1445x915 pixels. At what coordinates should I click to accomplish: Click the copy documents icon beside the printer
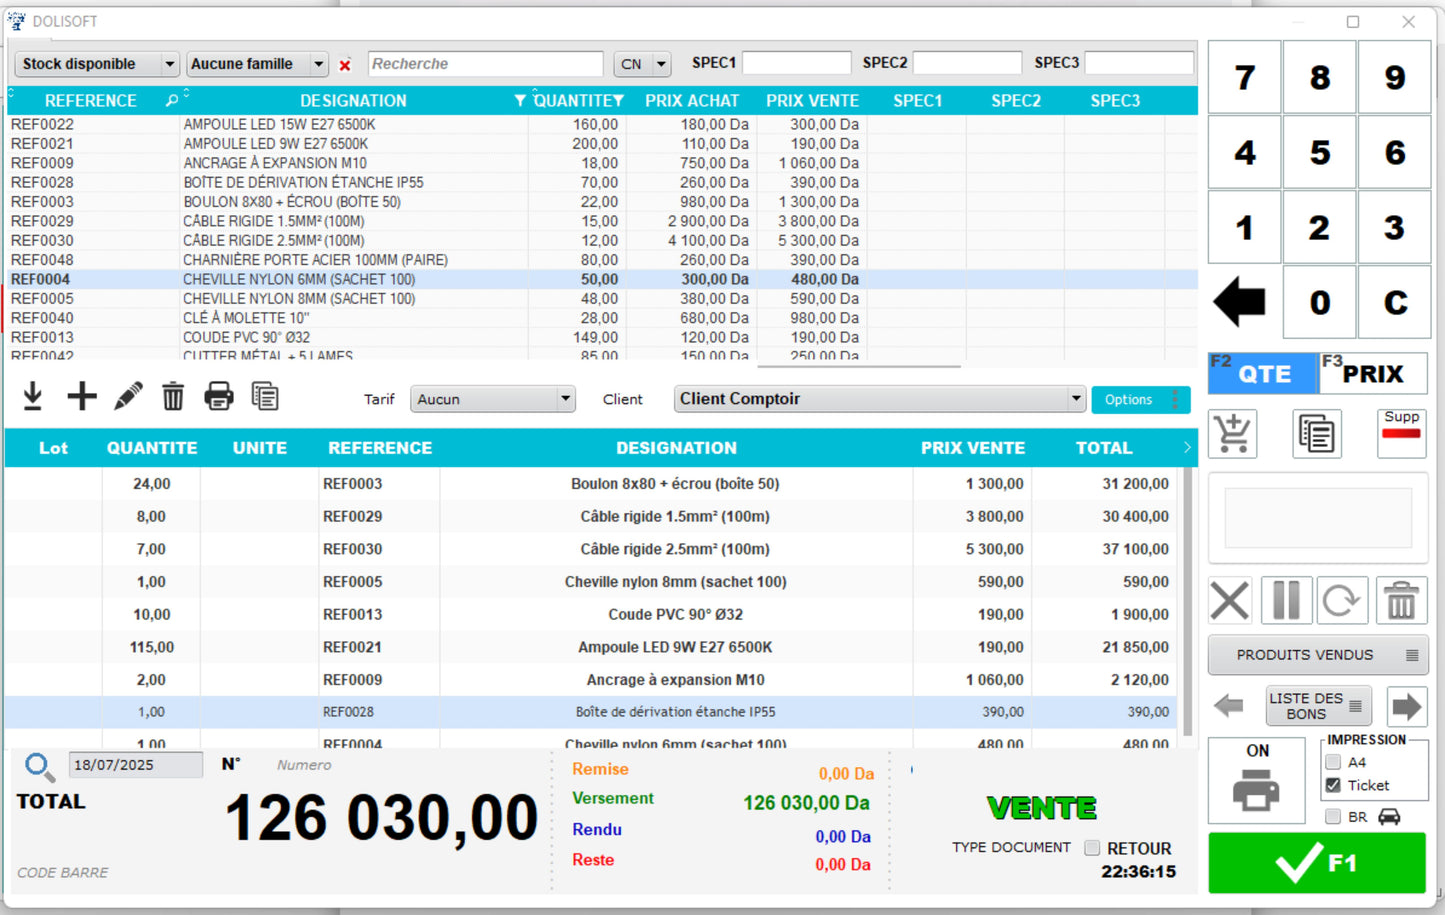coord(265,396)
